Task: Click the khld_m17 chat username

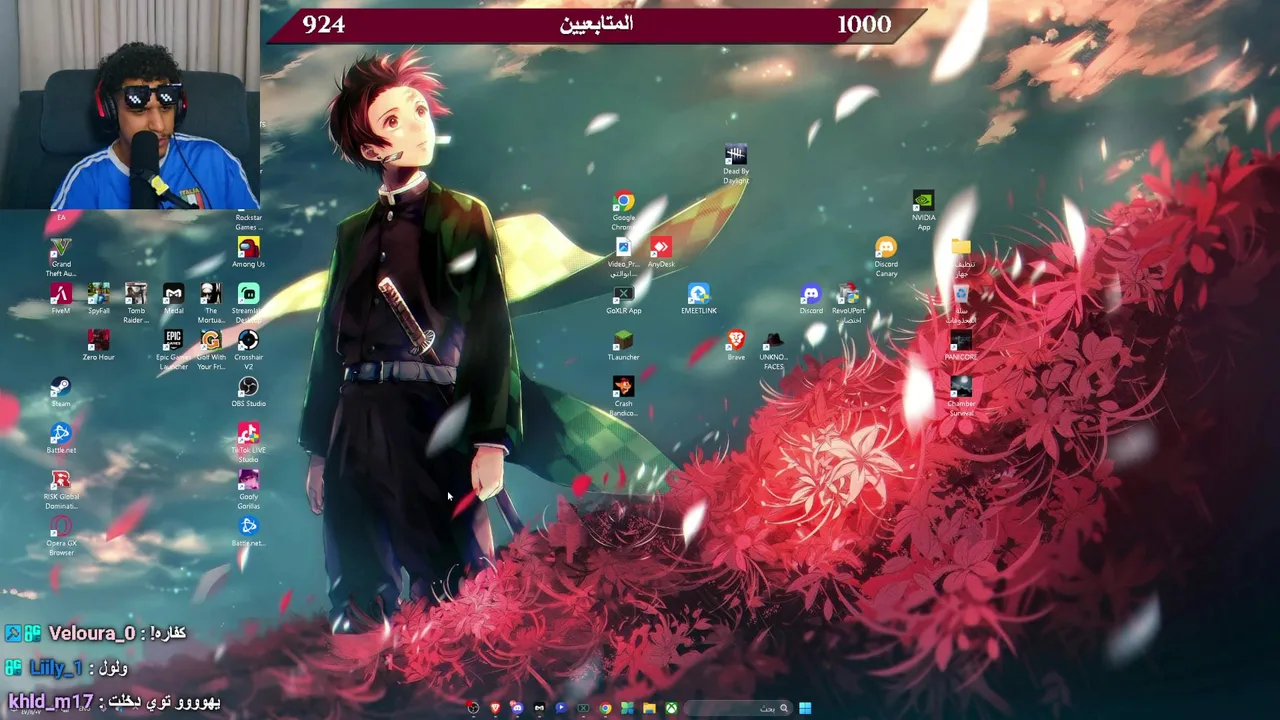Action: 50,702
